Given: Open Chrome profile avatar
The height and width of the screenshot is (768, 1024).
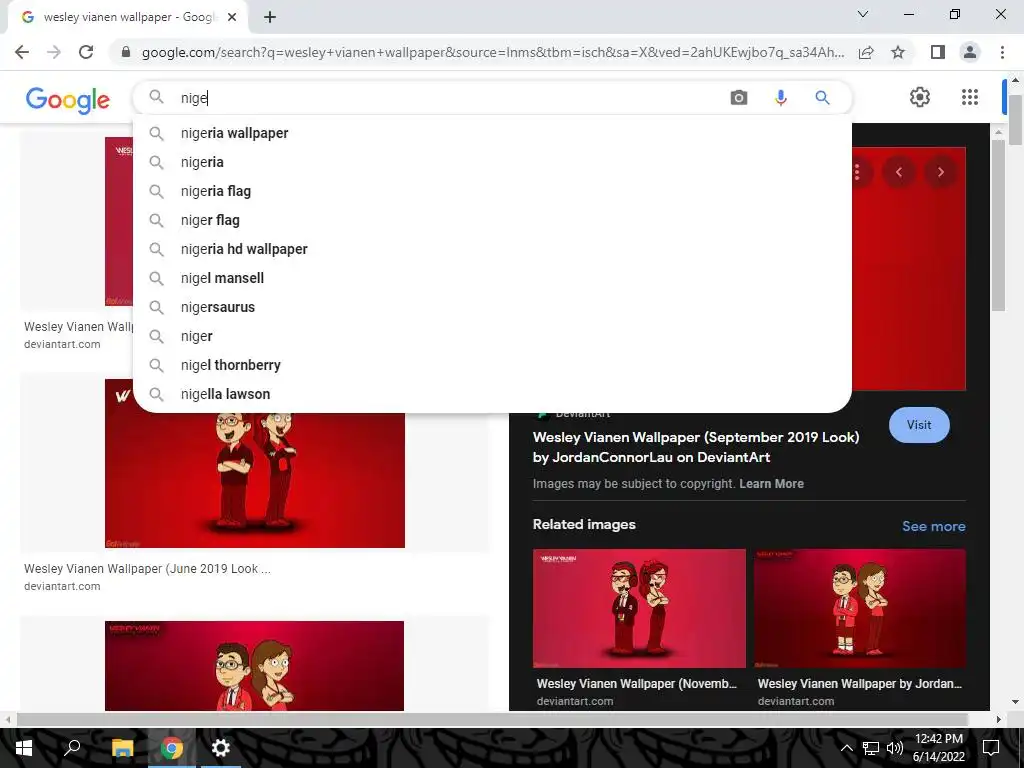Looking at the screenshot, I should pos(970,52).
